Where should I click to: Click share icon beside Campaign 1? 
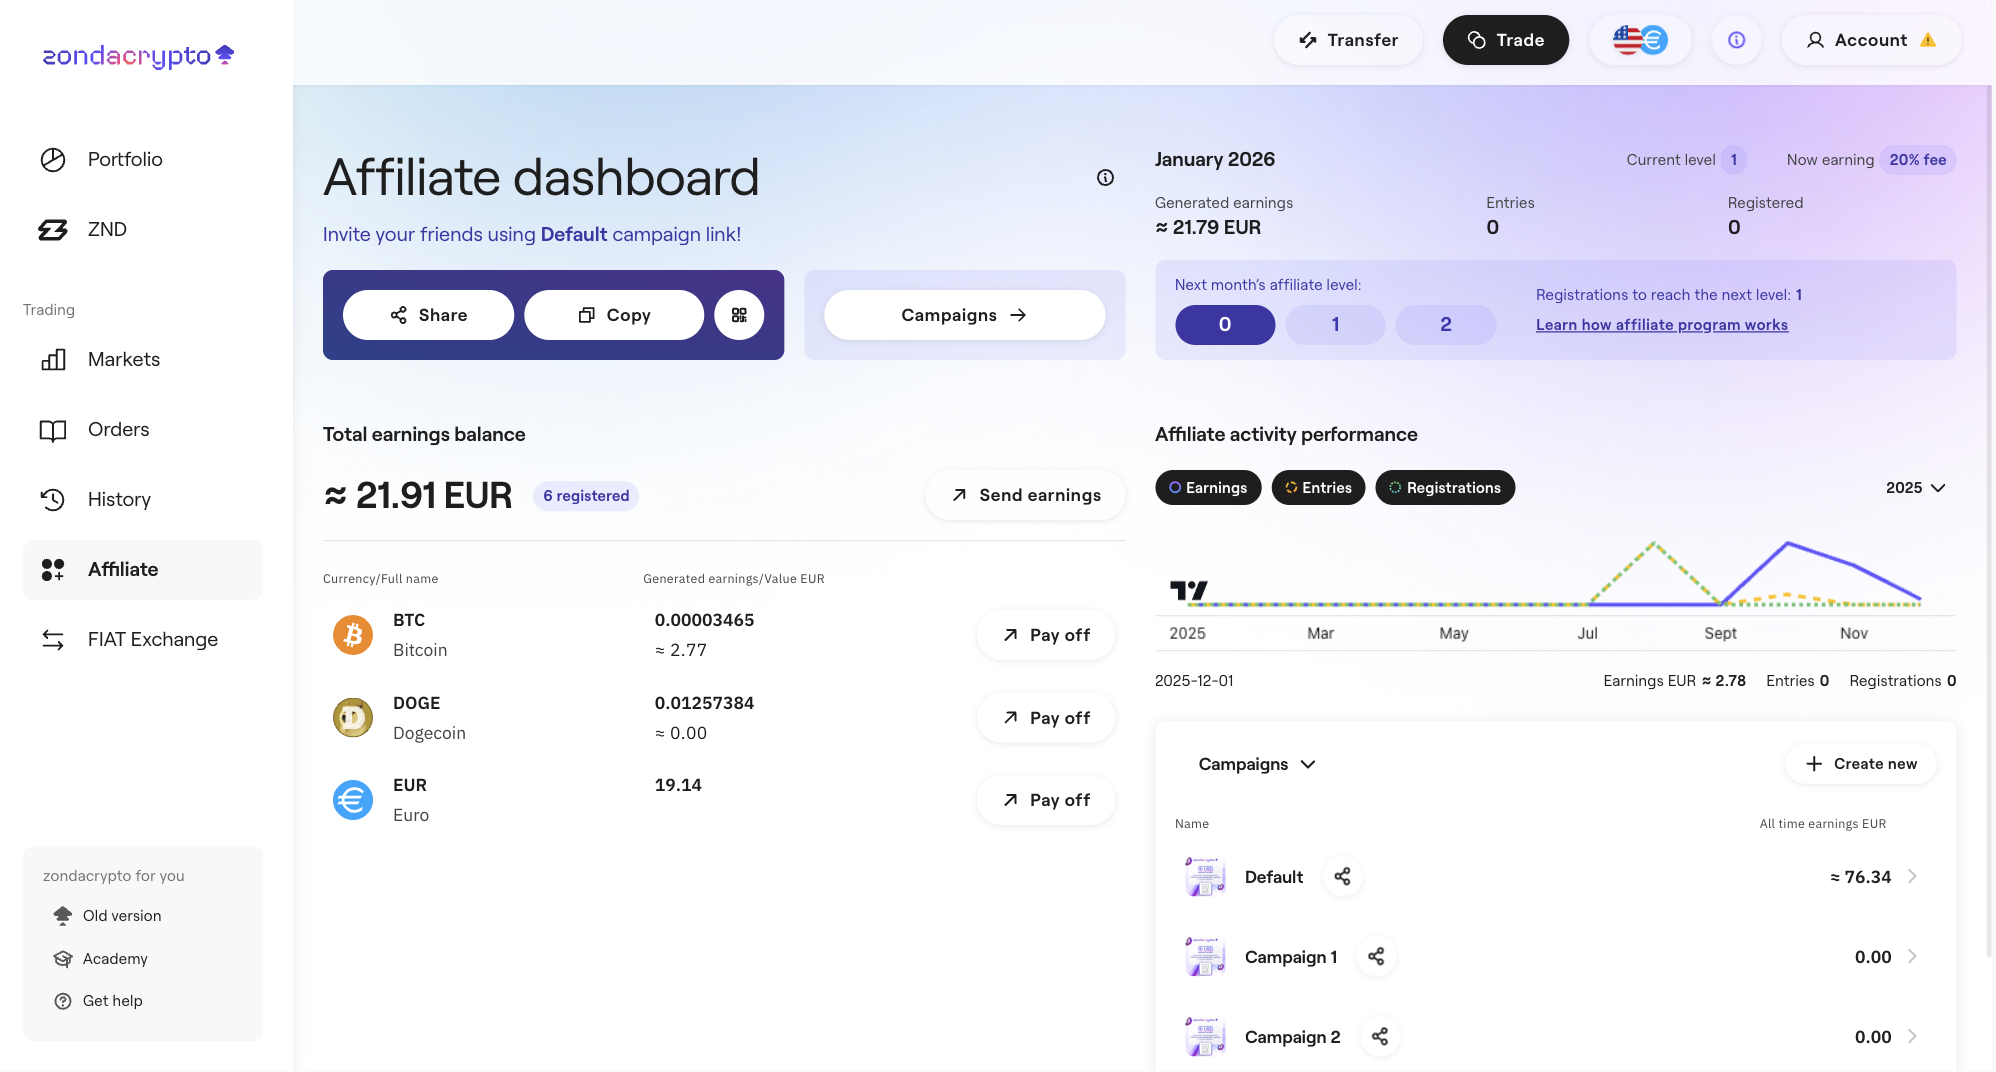coord(1376,957)
